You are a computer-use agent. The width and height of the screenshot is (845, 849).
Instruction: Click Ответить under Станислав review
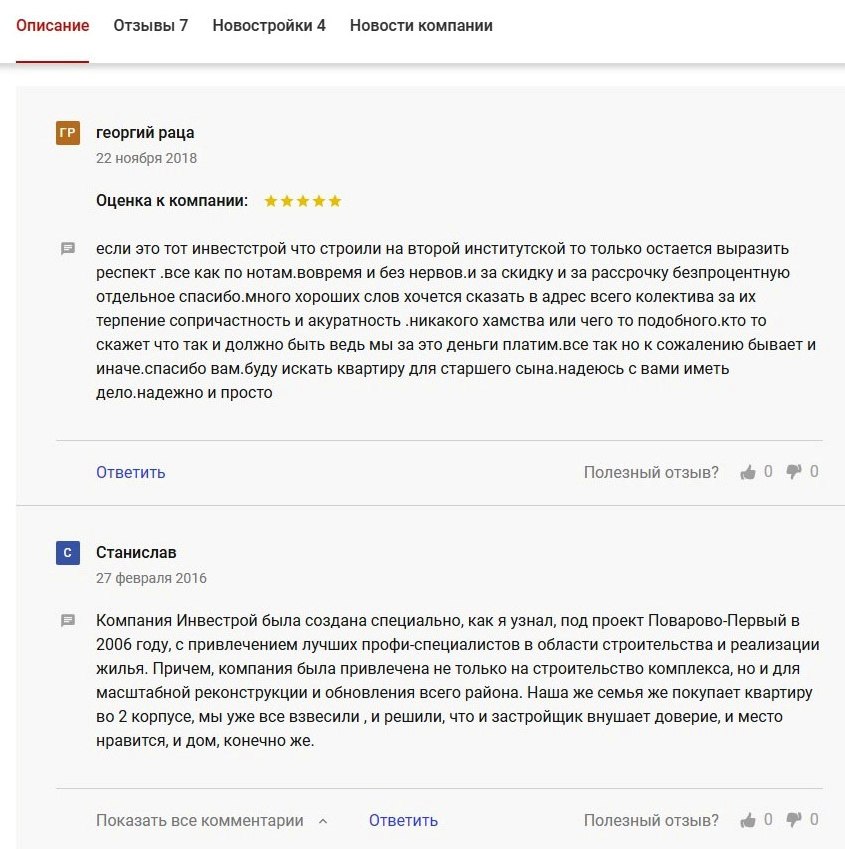403,820
